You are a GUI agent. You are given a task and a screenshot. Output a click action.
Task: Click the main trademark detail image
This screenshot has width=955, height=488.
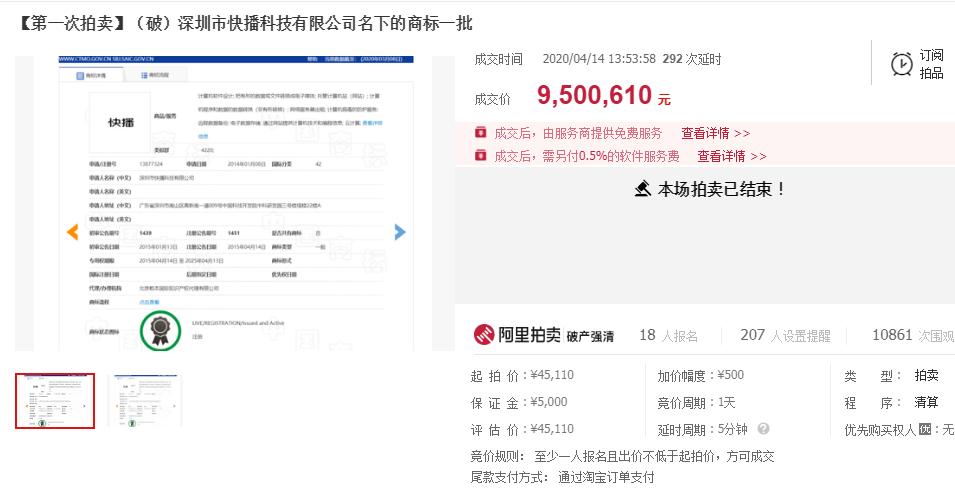pyautogui.click(x=236, y=204)
